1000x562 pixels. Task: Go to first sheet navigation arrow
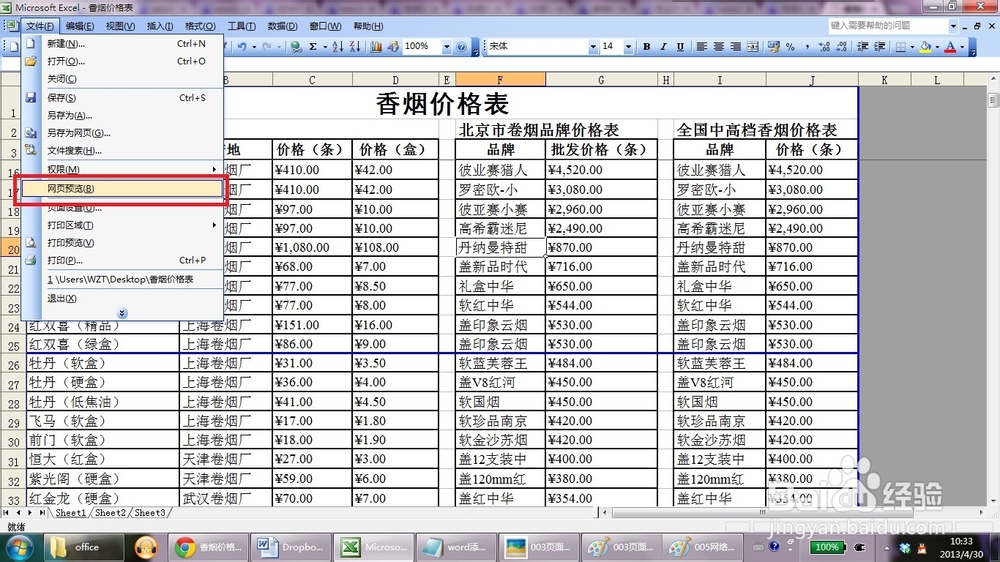click(6, 513)
